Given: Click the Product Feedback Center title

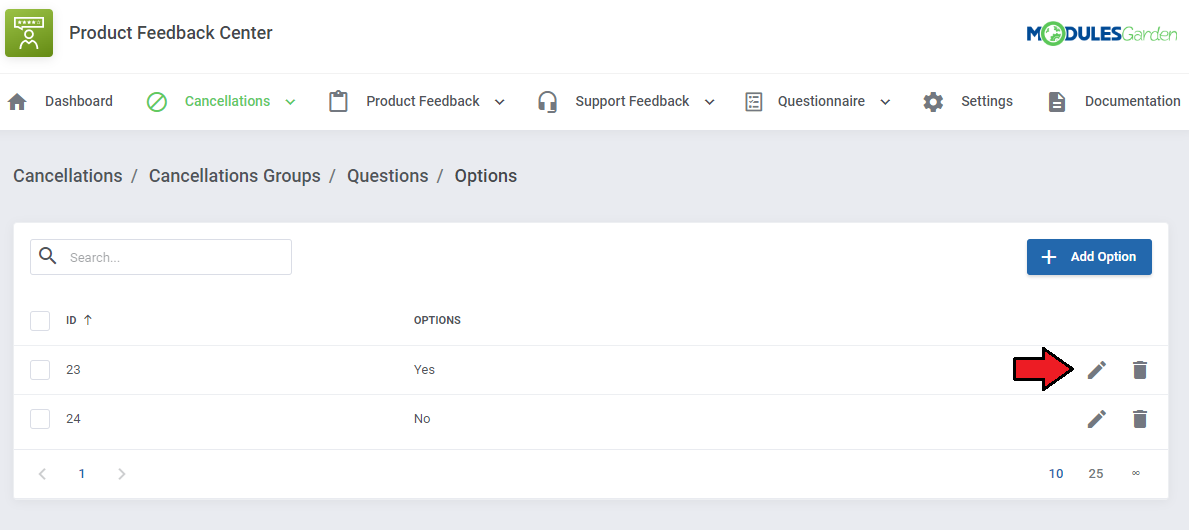Looking at the screenshot, I should coord(171,33).
